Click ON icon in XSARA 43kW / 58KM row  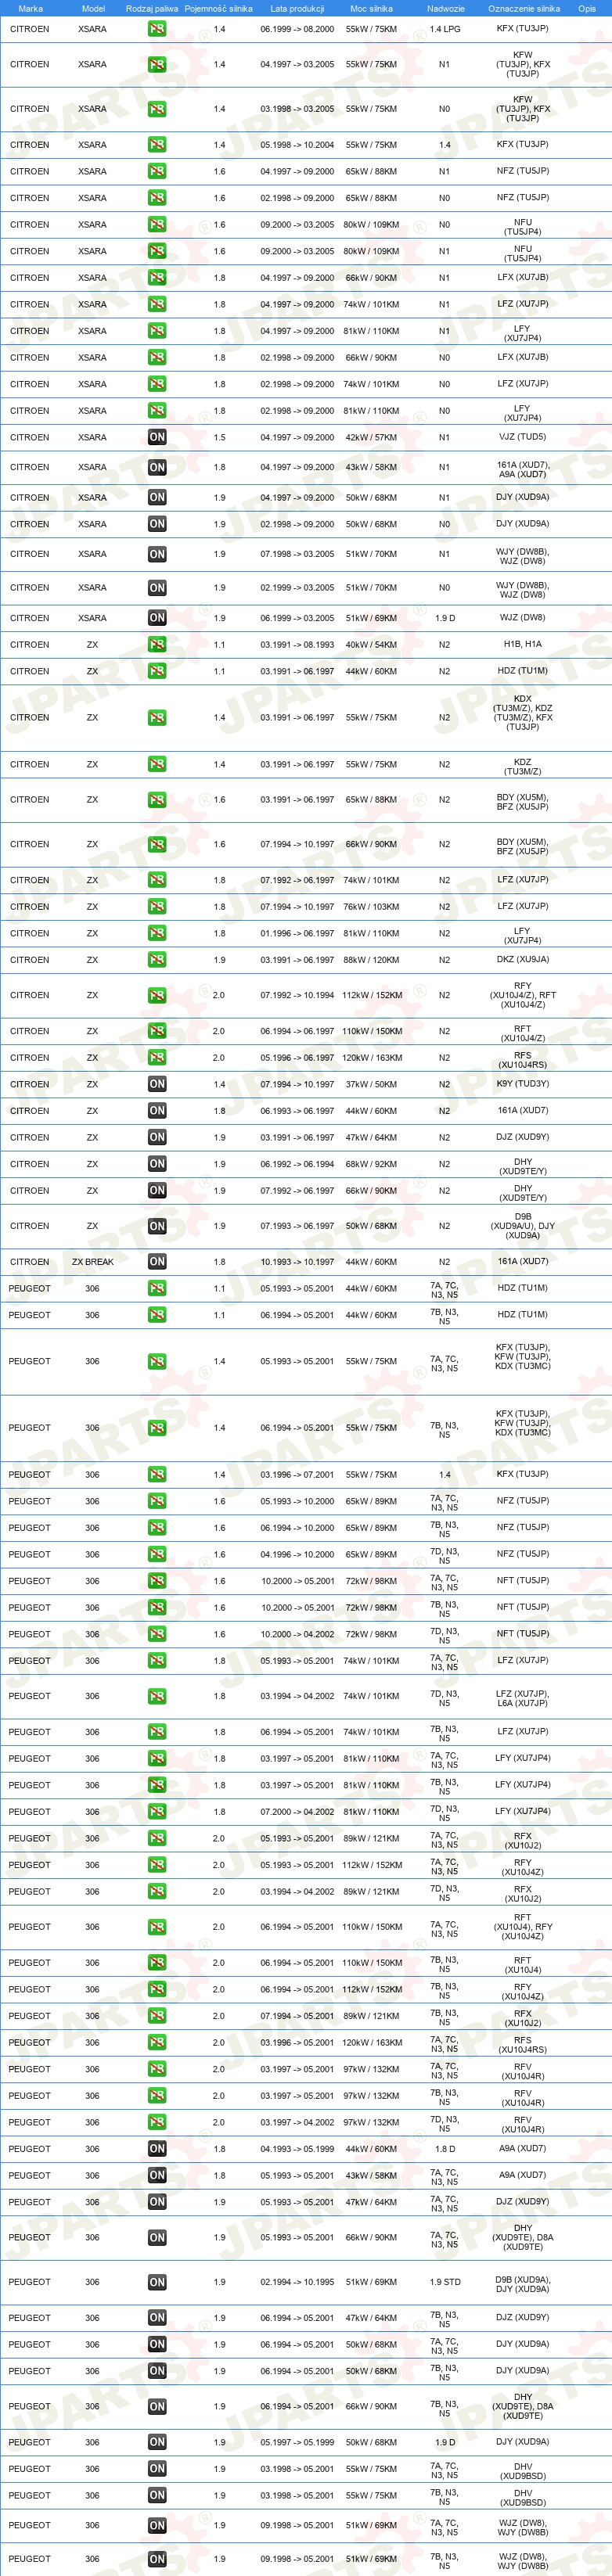(x=157, y=467)
